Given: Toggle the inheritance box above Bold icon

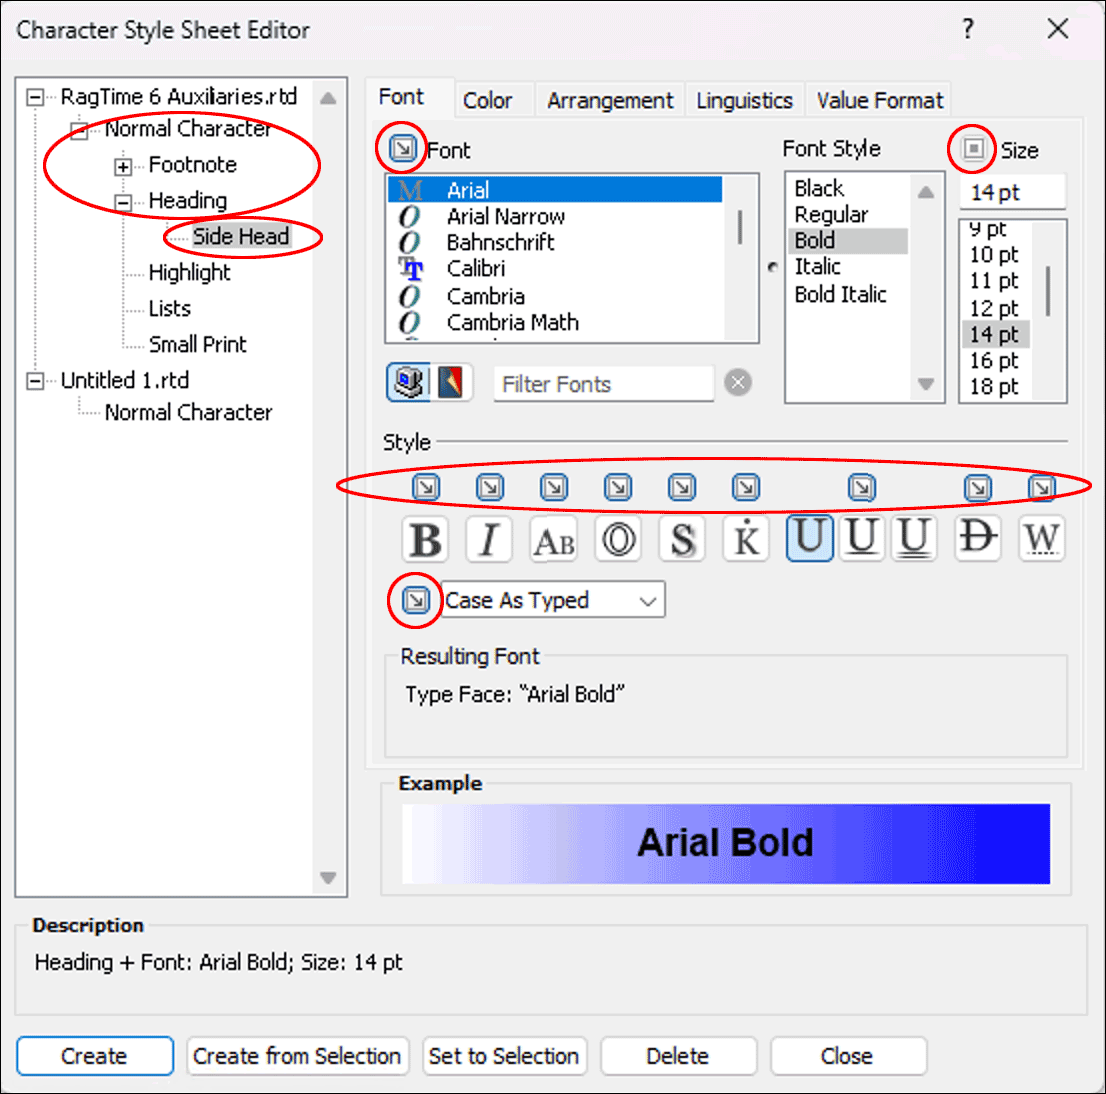Looking at the screenshot, I should tap(426, 487).
